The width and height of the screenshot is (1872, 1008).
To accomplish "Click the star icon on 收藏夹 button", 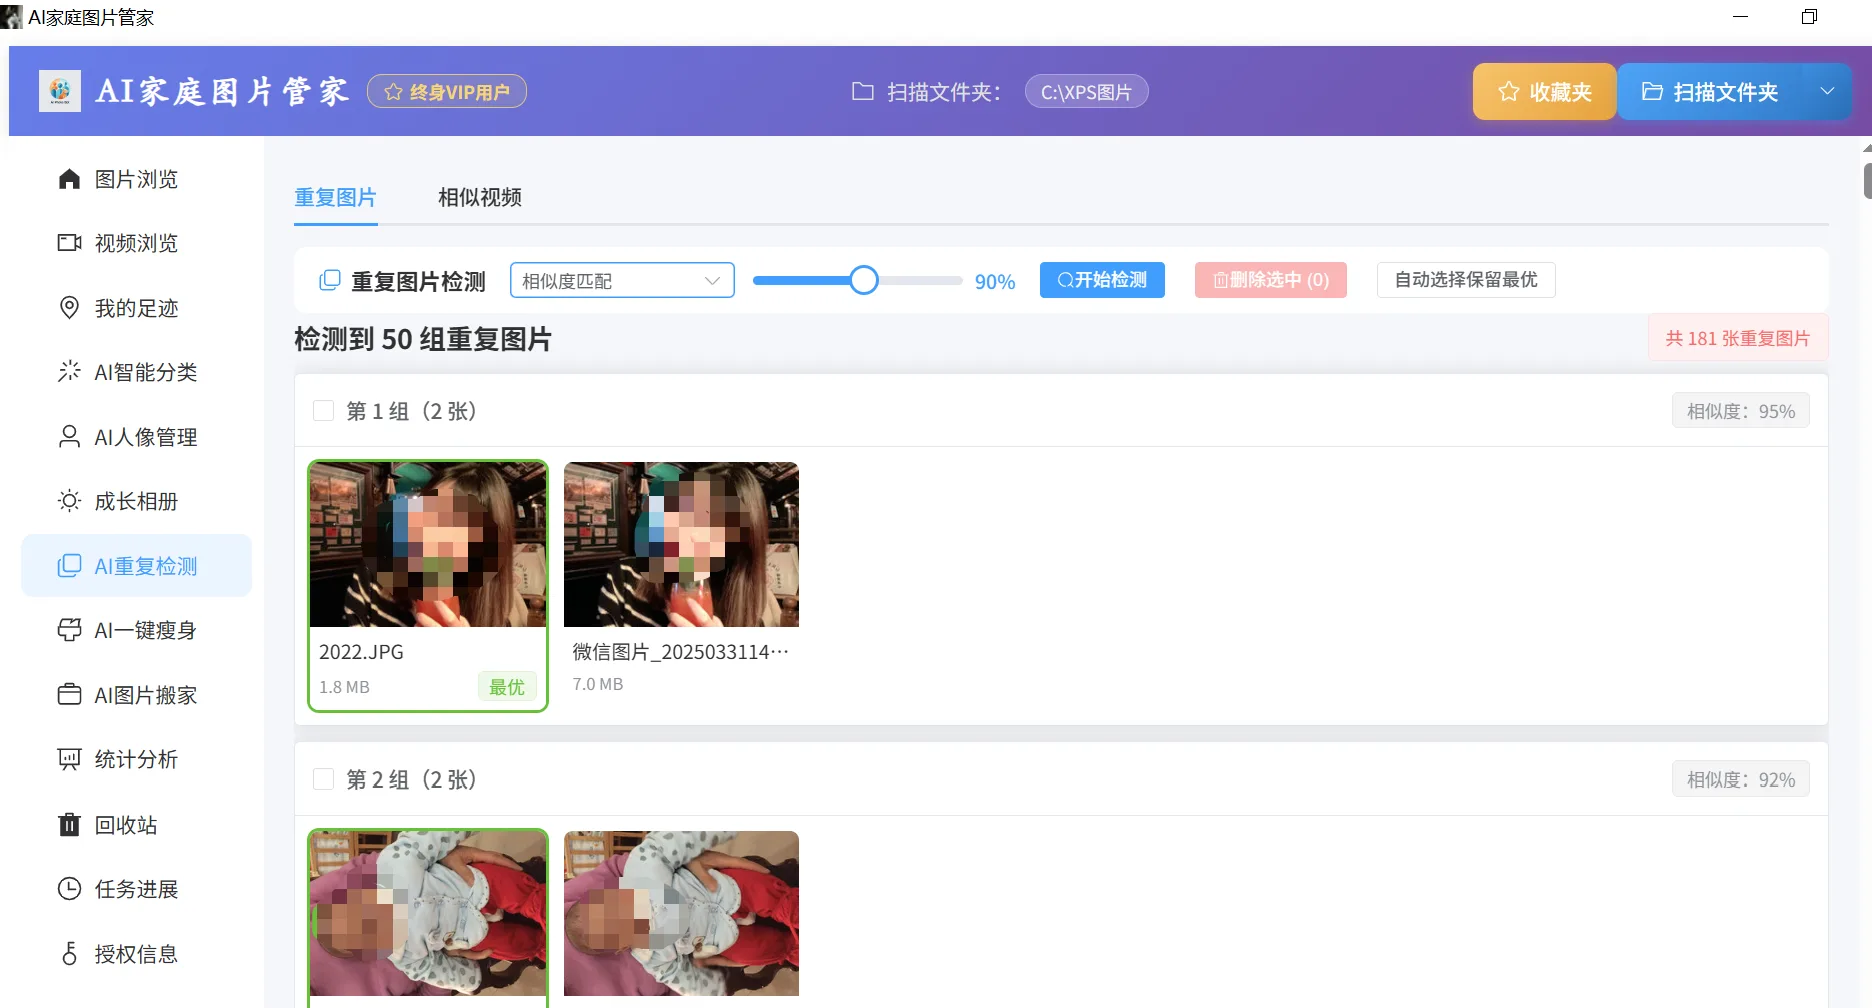I will [x=1509, y=92].
